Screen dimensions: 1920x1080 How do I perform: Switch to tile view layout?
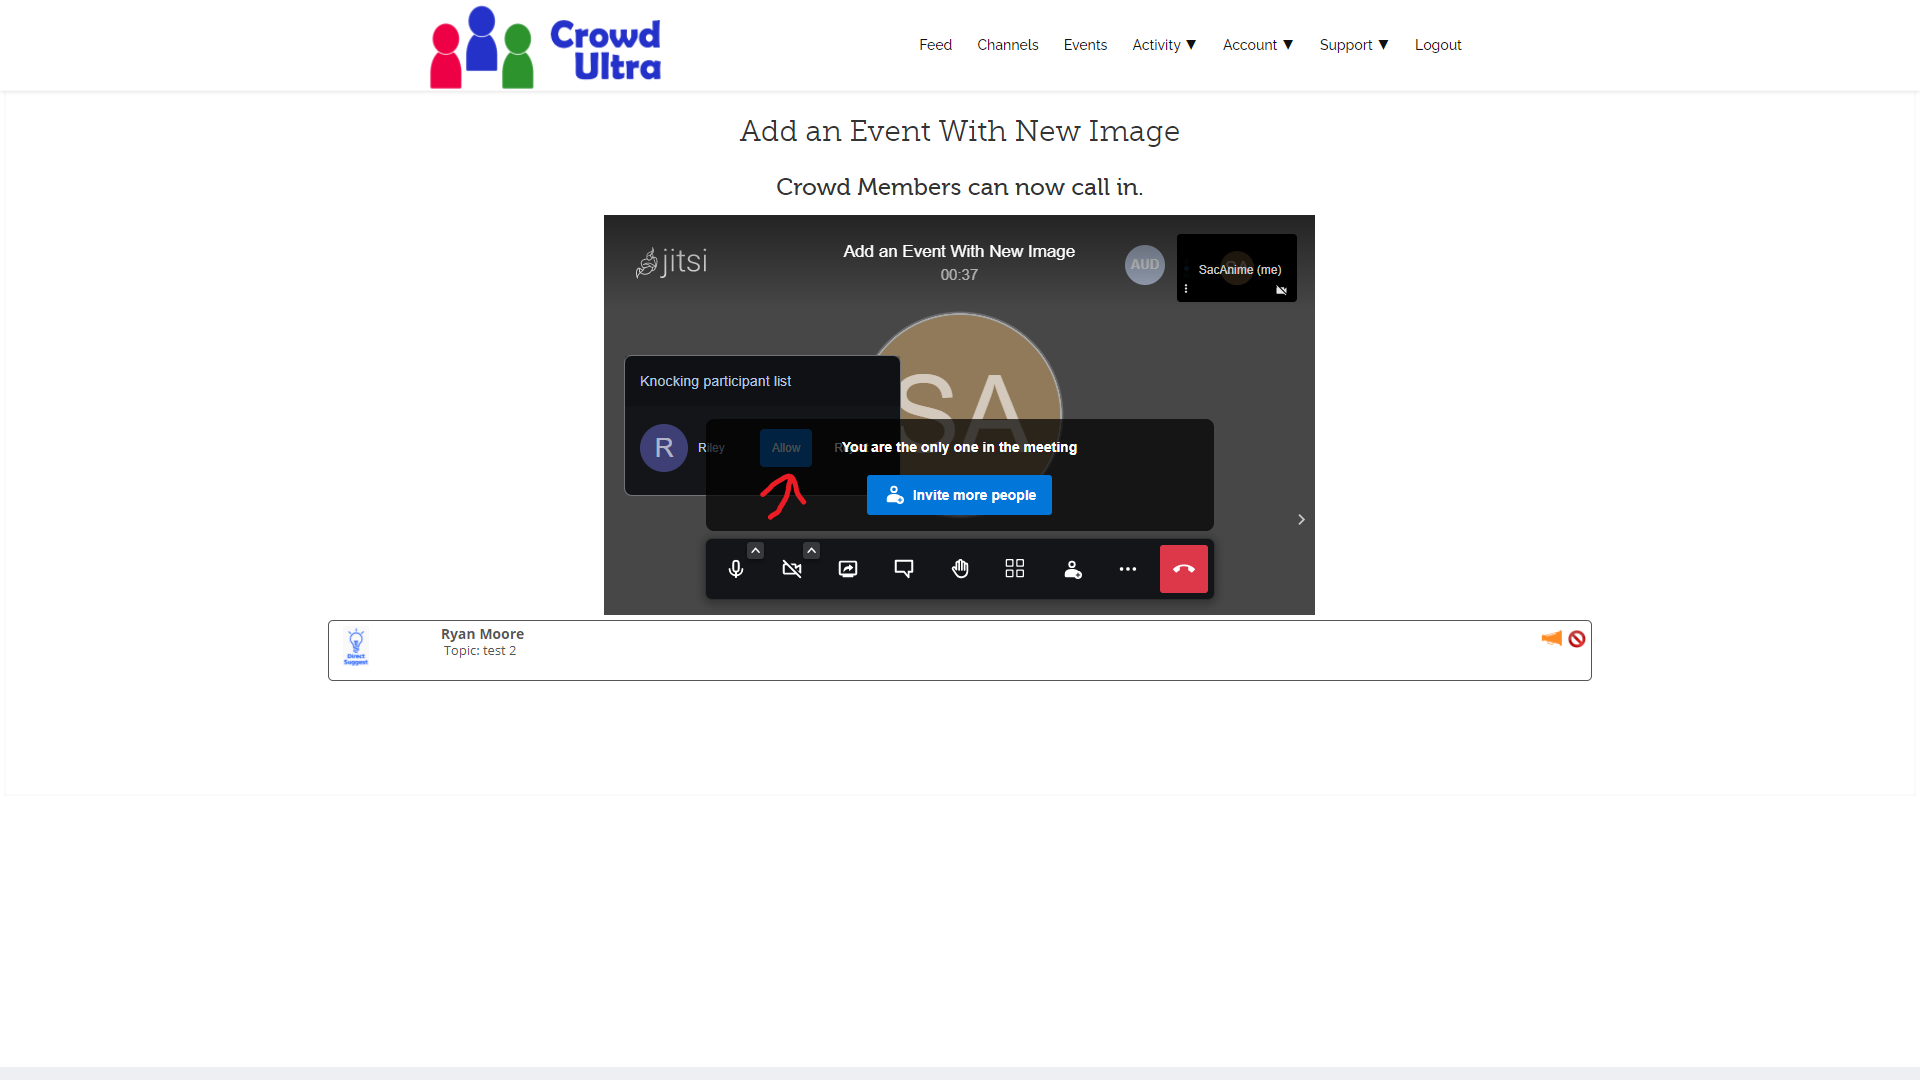click(x=1014, y=568)
